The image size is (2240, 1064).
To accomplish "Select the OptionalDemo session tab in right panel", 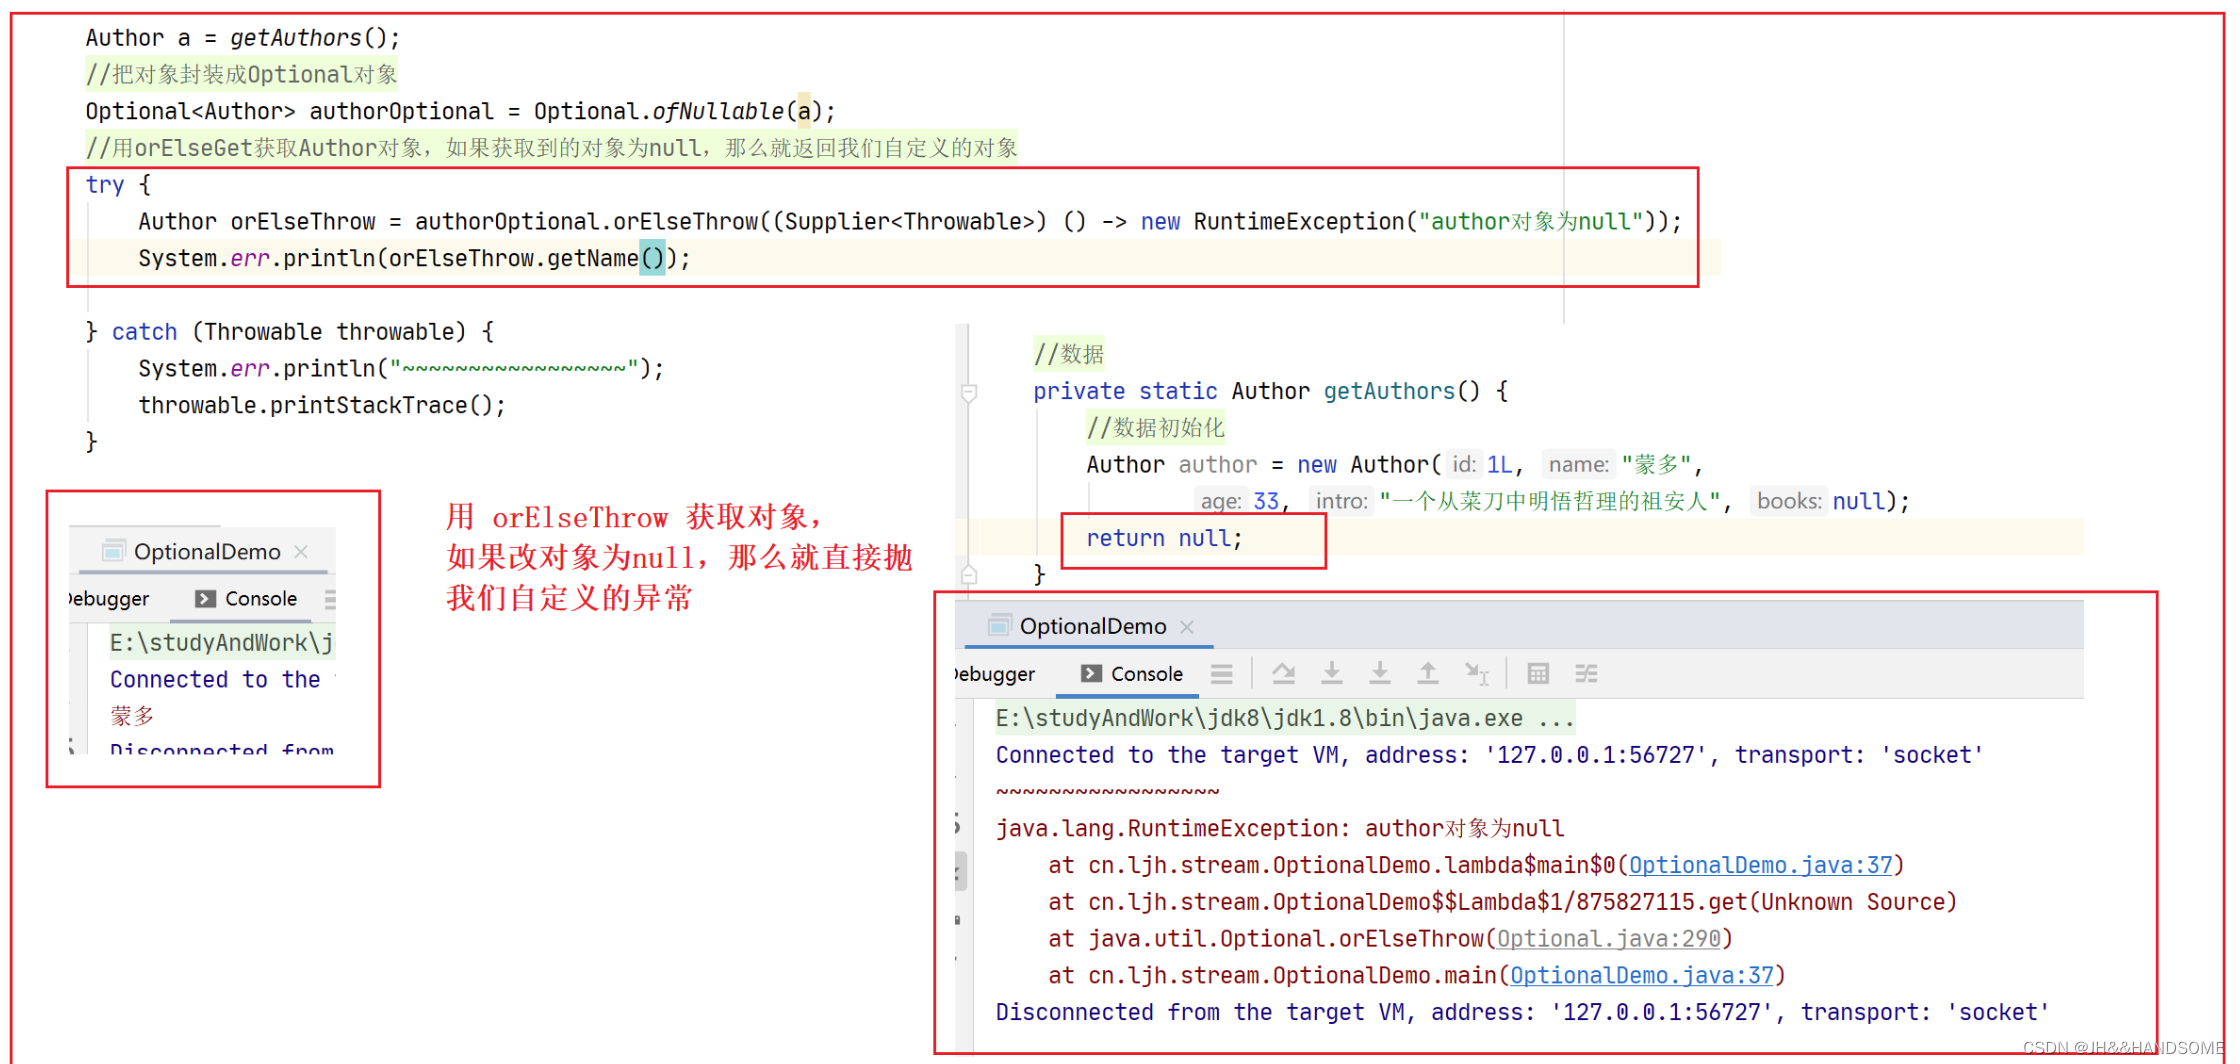I will coord(1092,626).
